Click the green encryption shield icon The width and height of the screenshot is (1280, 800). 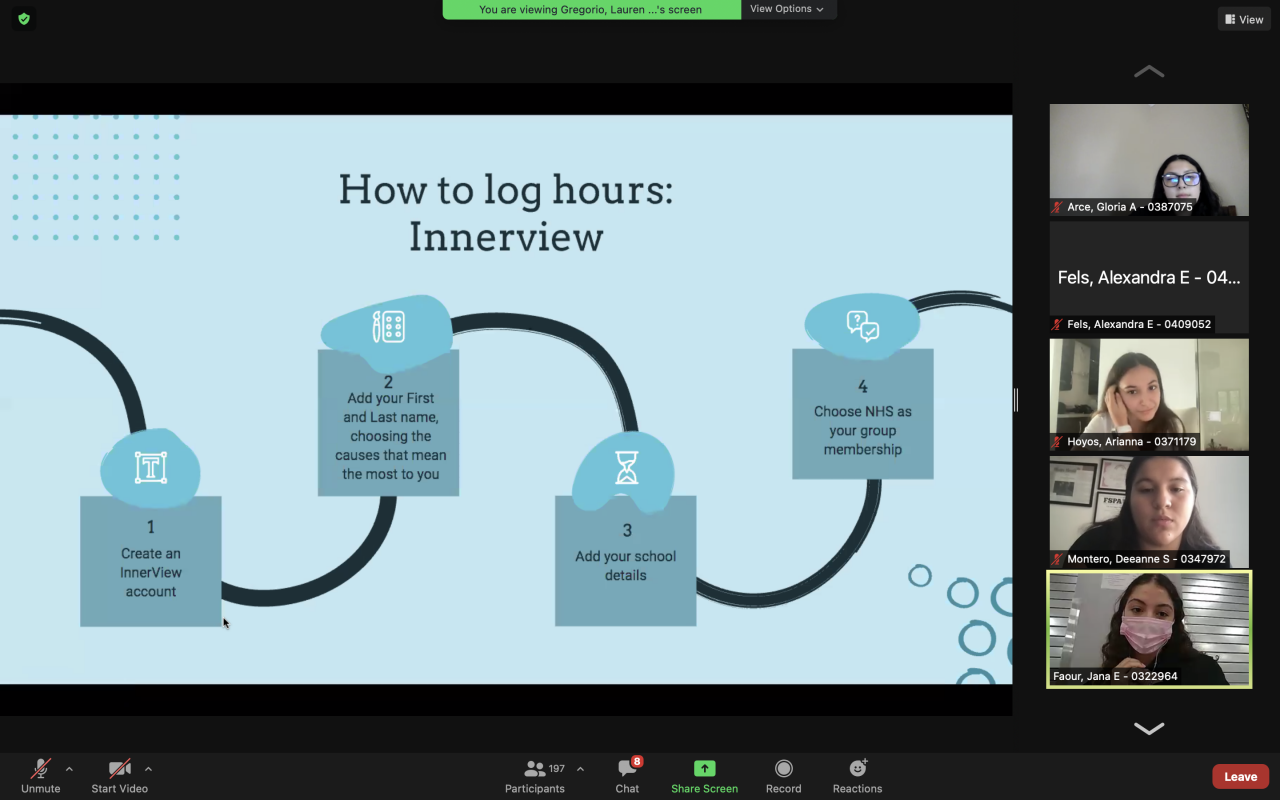[24, 18]
